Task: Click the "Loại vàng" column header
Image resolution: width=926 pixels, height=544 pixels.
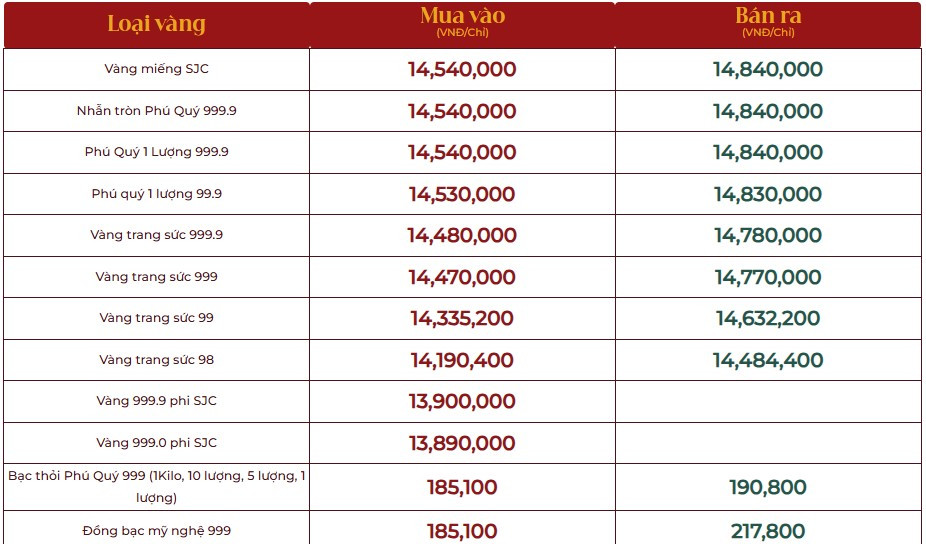Action: [156, 24]
